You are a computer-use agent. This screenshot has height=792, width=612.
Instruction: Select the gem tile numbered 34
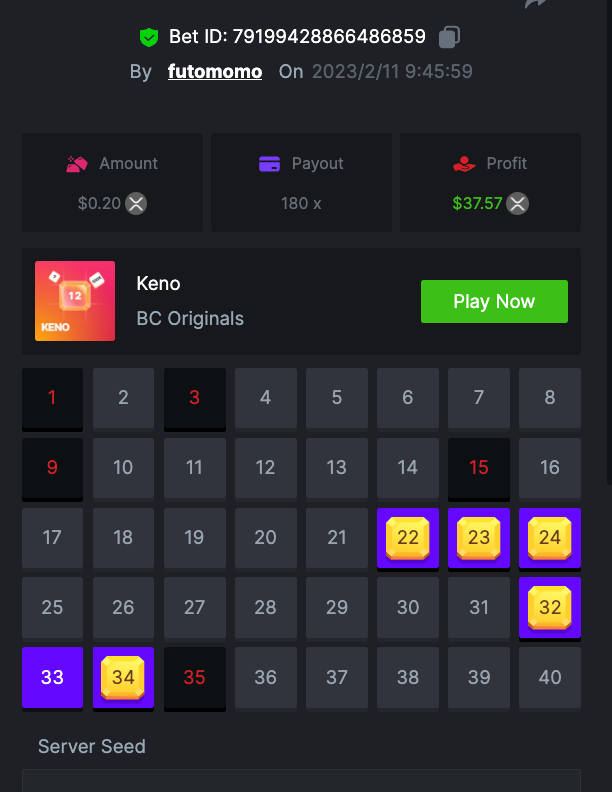coord(123,678)
